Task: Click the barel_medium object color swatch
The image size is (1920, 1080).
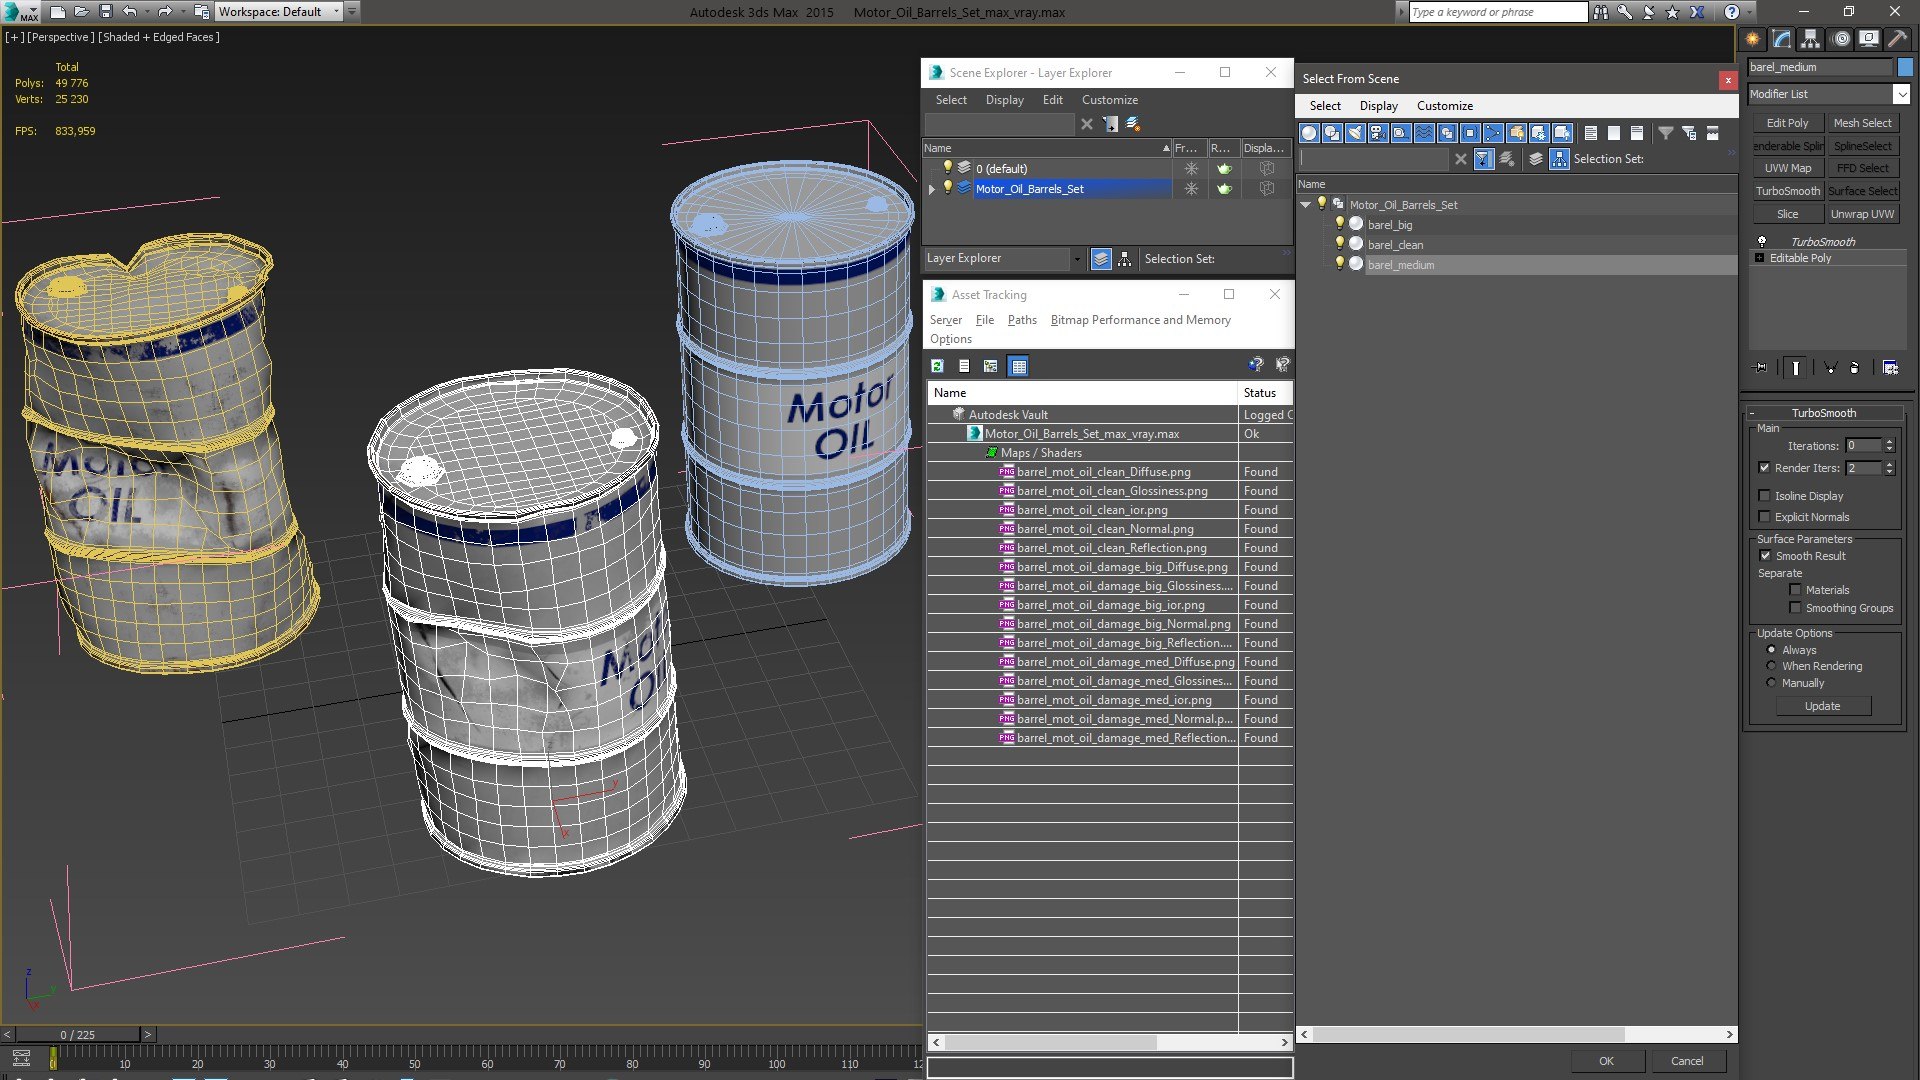Action: tap(1905, 67)
